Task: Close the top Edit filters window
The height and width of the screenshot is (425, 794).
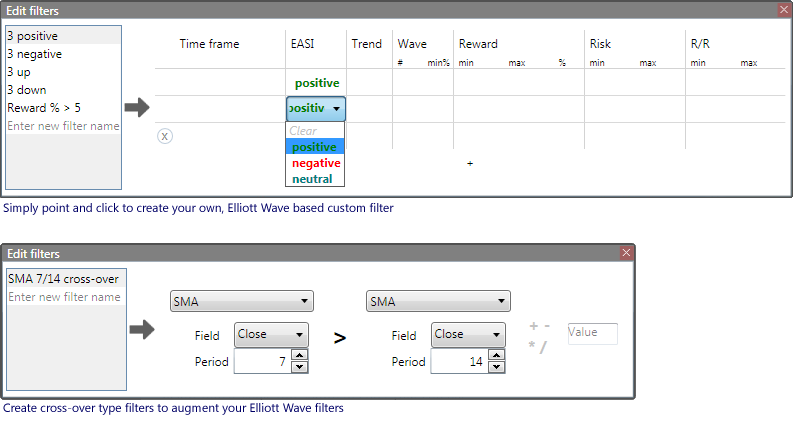Action: [784, 10]
